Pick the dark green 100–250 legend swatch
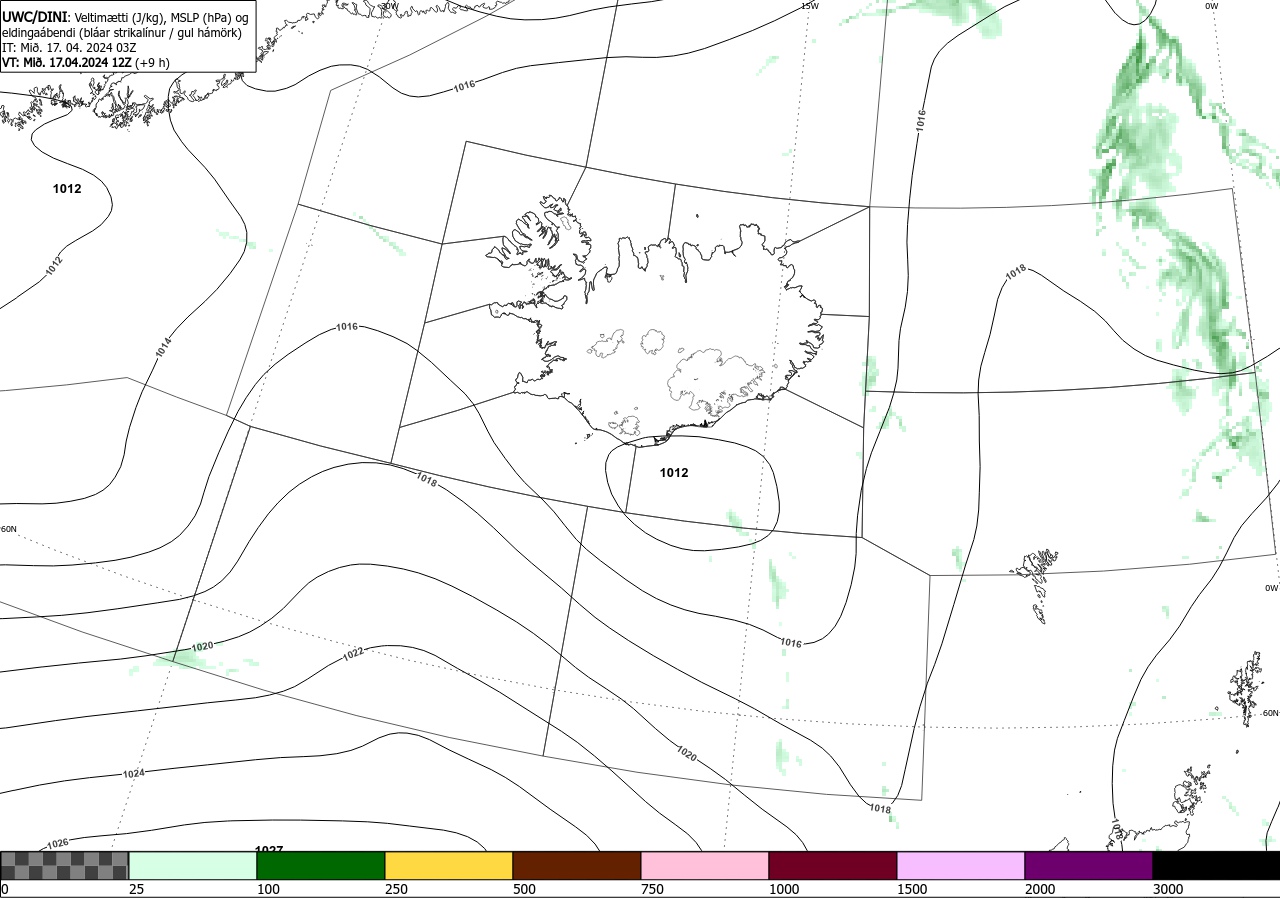The width and height of the screenshot is (1280, 898). 321,865
